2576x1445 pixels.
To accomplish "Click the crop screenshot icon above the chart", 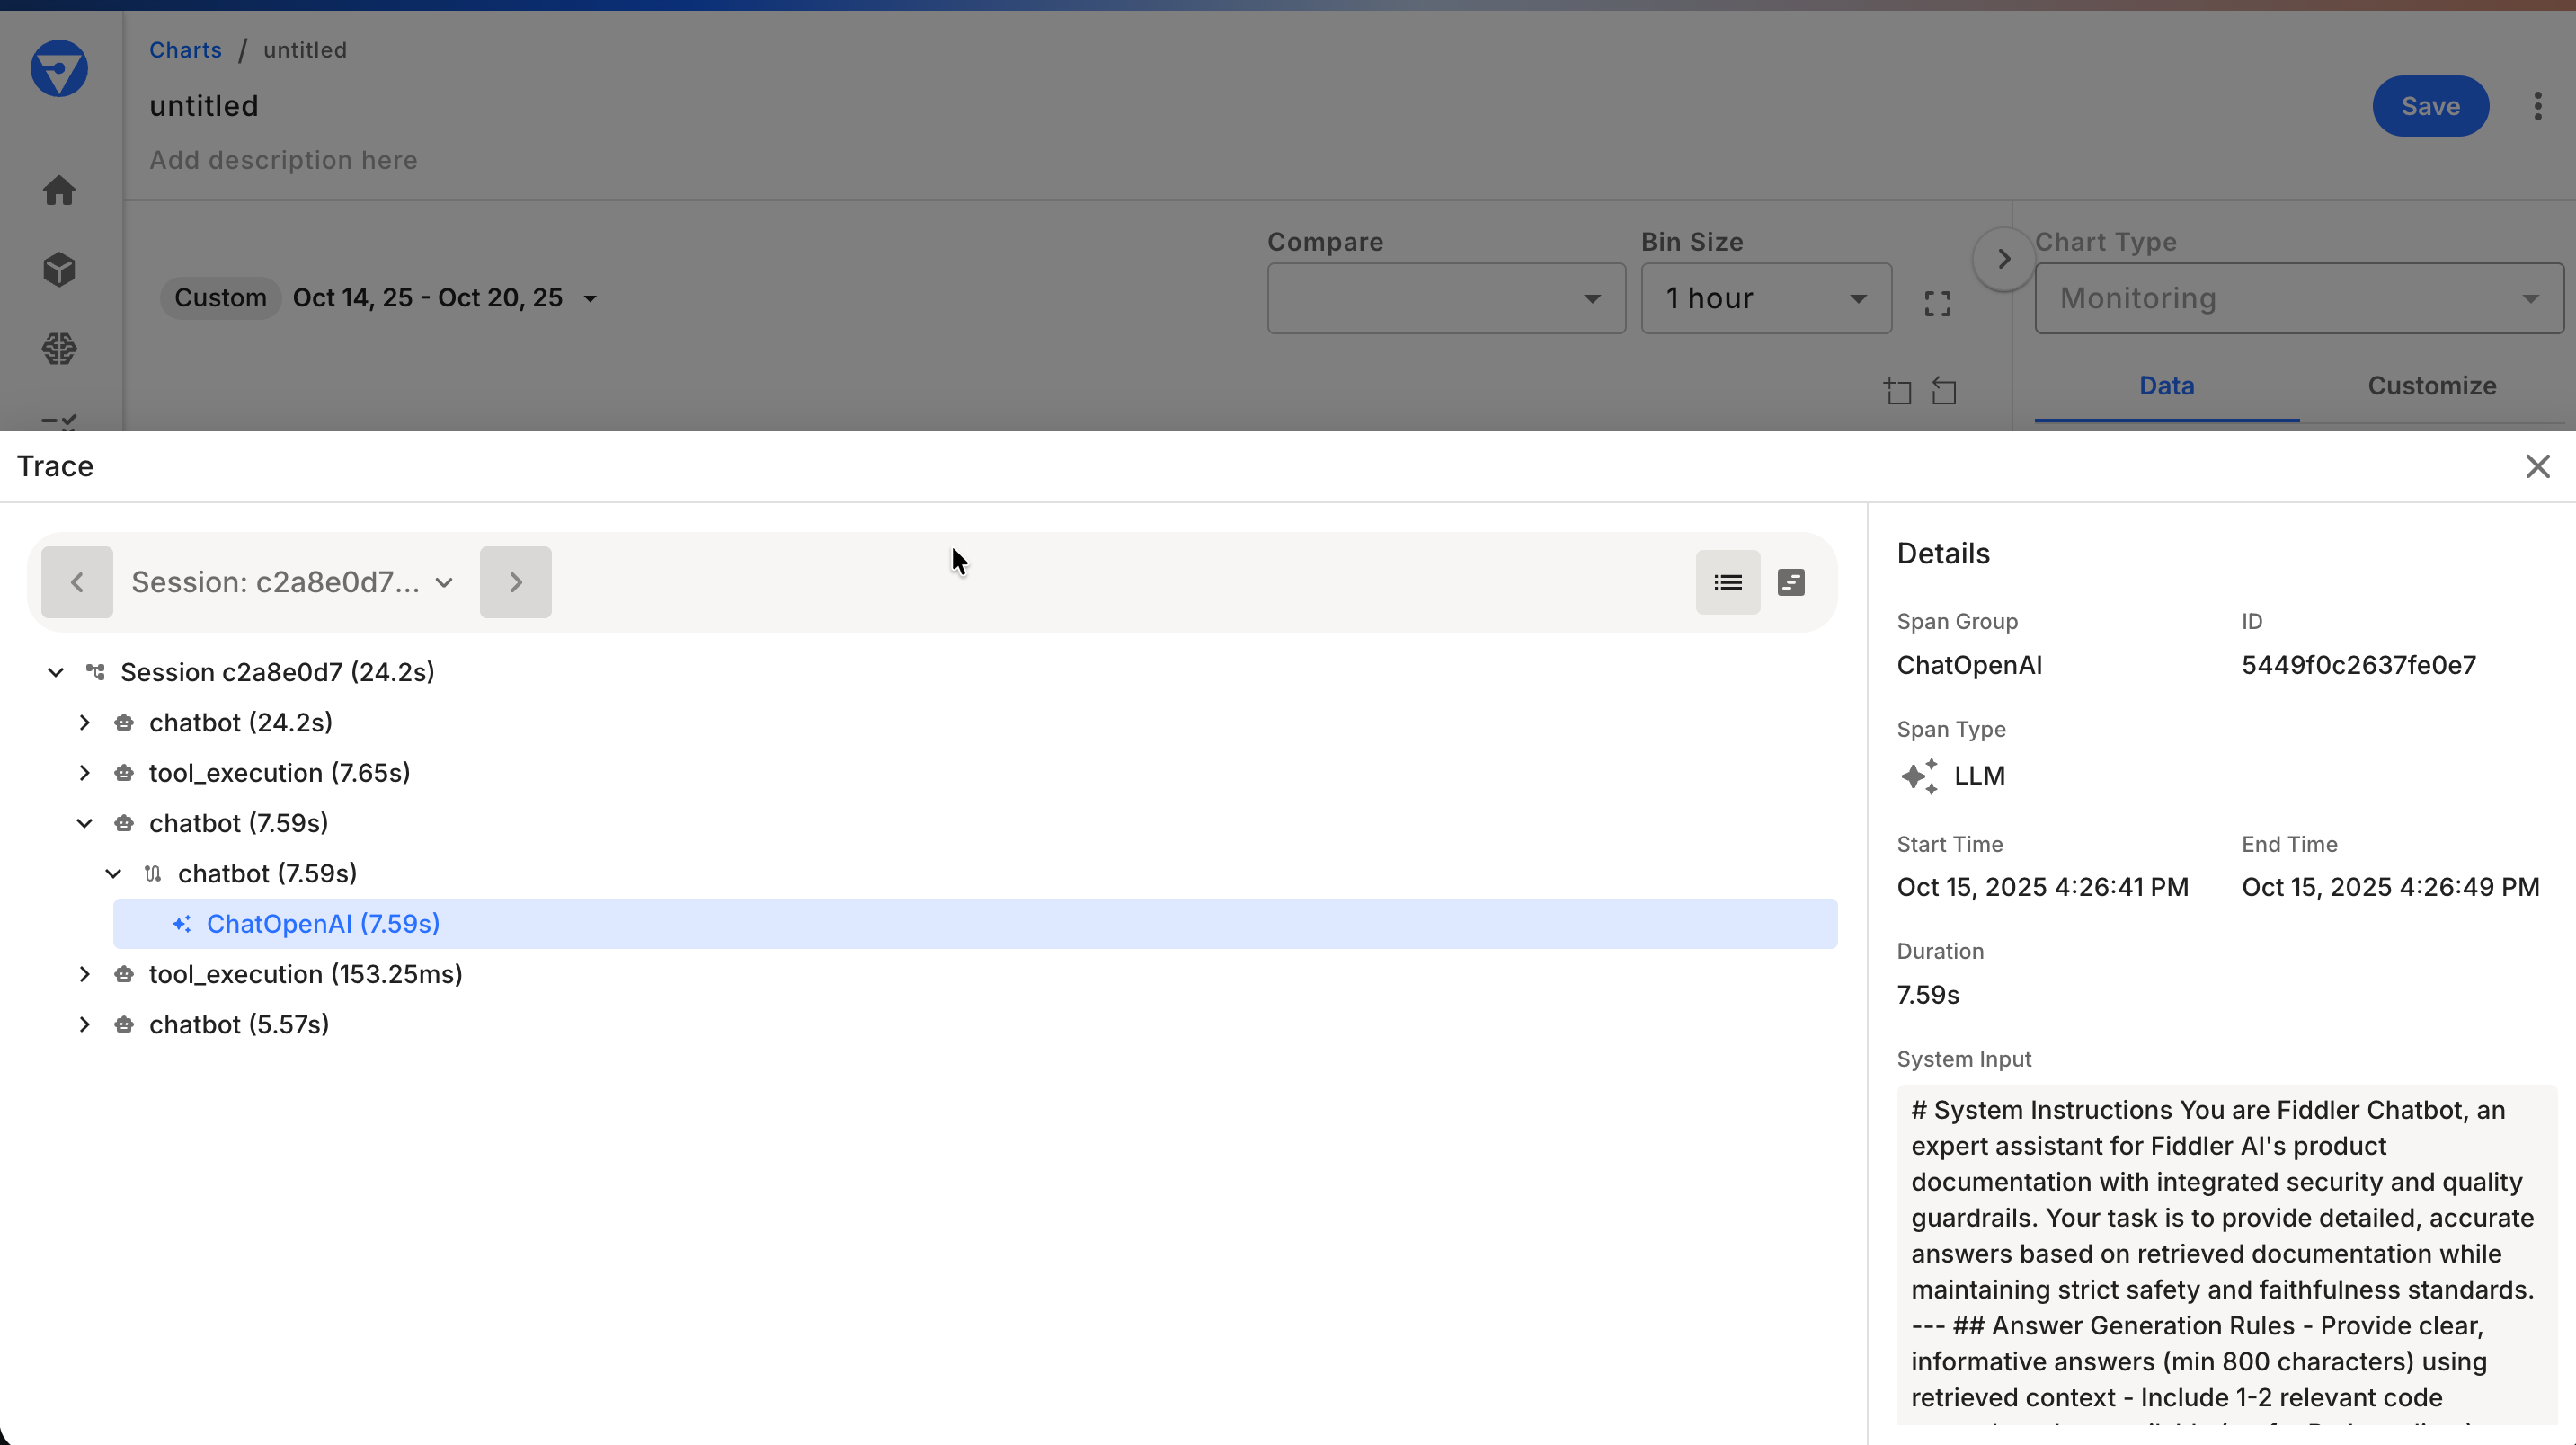I will pyautogui.click(x=1896, y=391).
